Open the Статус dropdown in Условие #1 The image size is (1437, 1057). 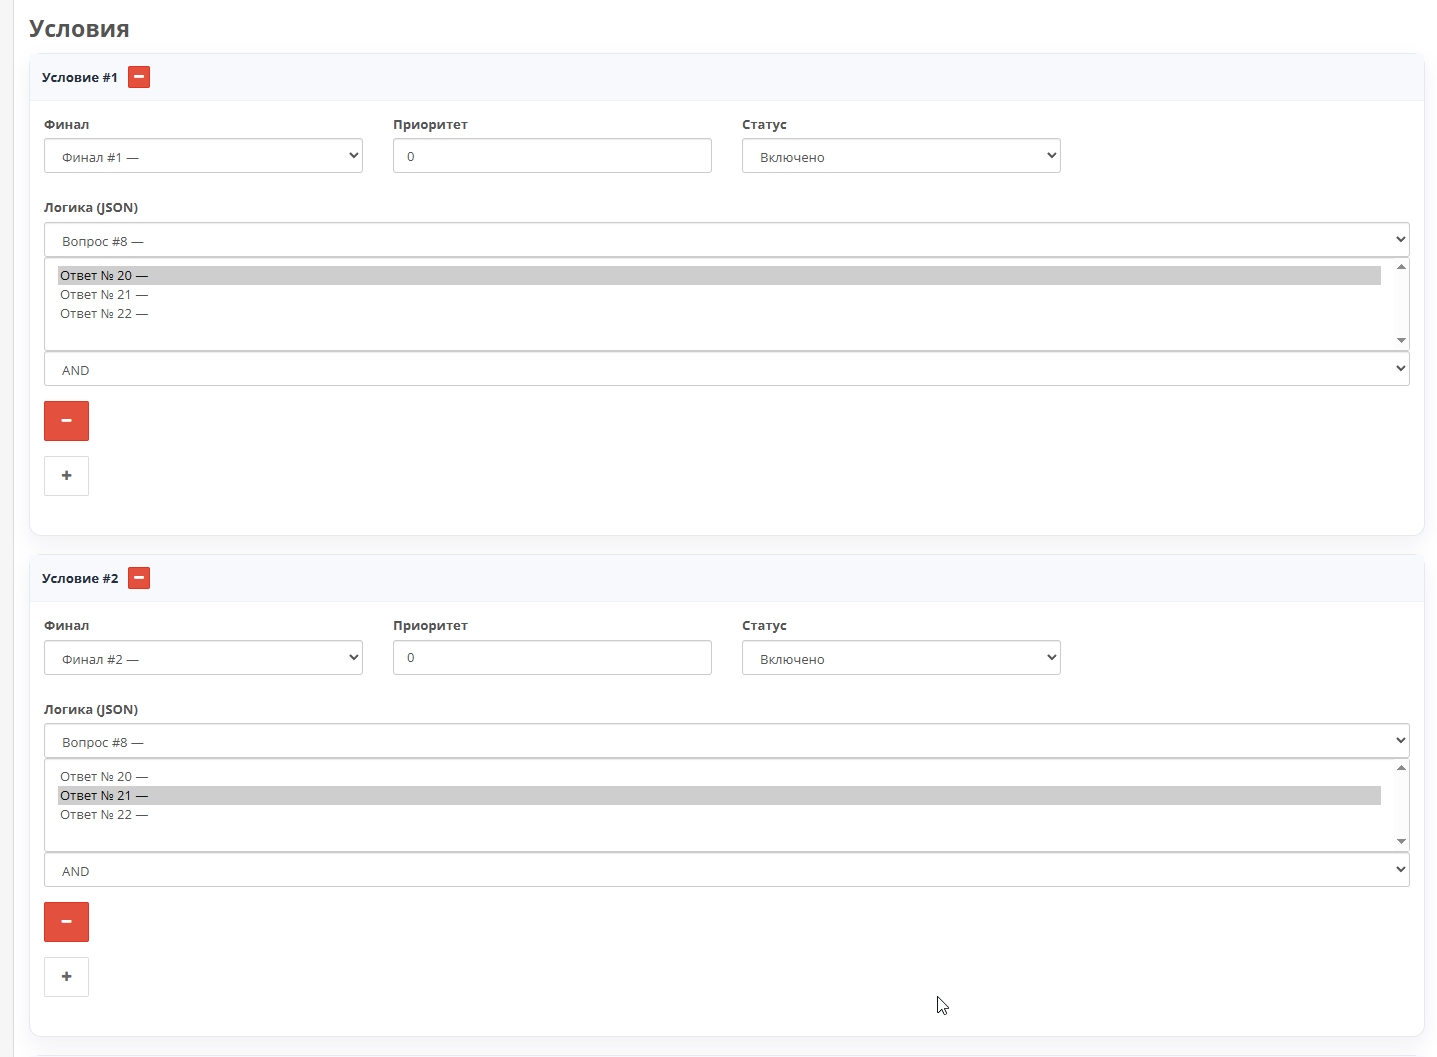pos(900,156)
